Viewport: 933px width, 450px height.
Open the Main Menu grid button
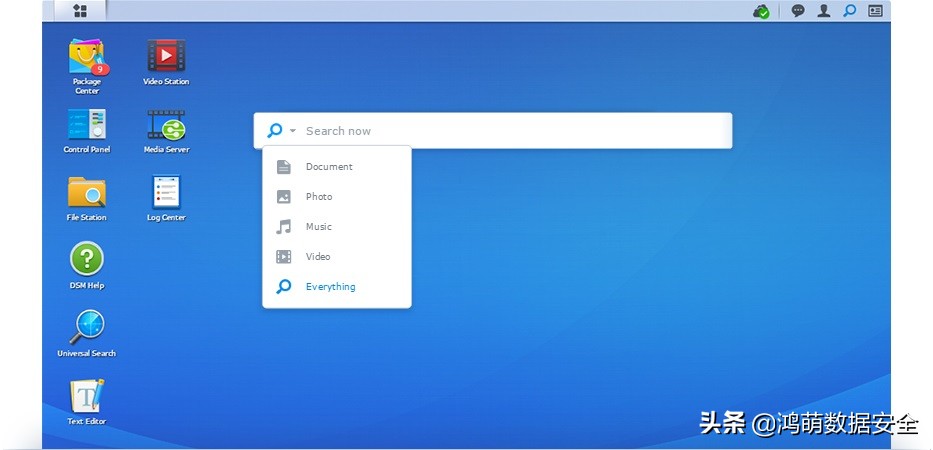coord(80,11)
